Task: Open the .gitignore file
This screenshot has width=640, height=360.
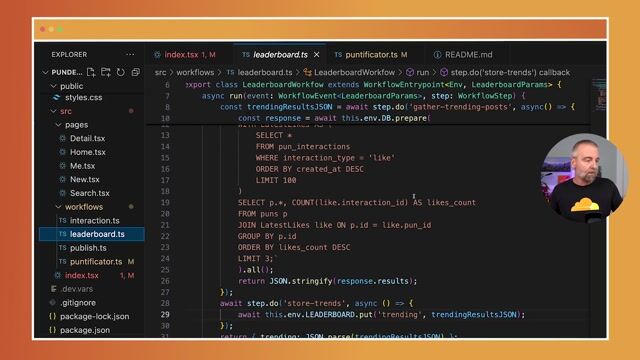Action: (x=78, y=303)
